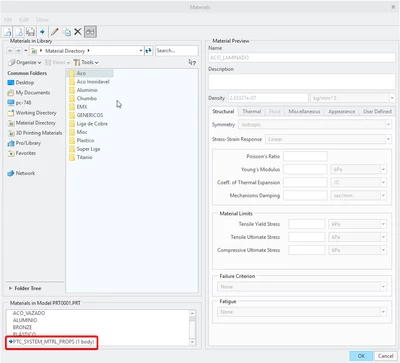Select BRONZE in model materials list
Image resolution: width=400 pixels, height=363 pixels.
point(22,327)
